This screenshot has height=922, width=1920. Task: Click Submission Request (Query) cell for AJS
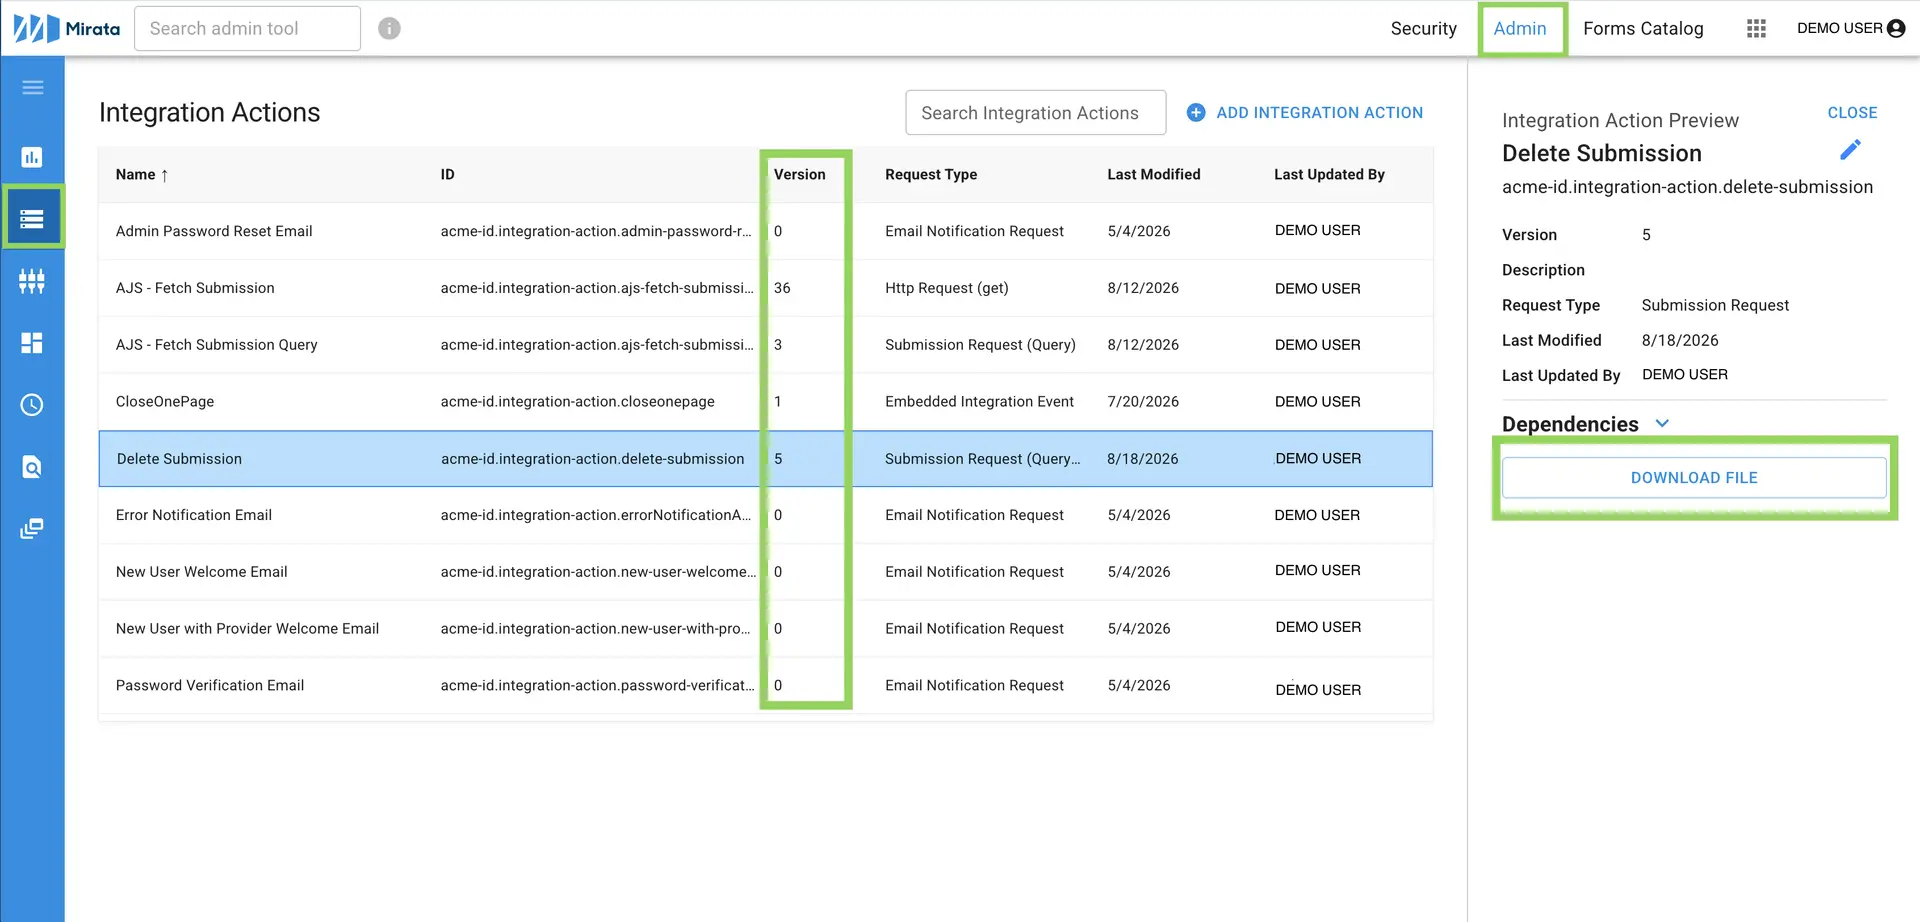[x=980, y=344]
